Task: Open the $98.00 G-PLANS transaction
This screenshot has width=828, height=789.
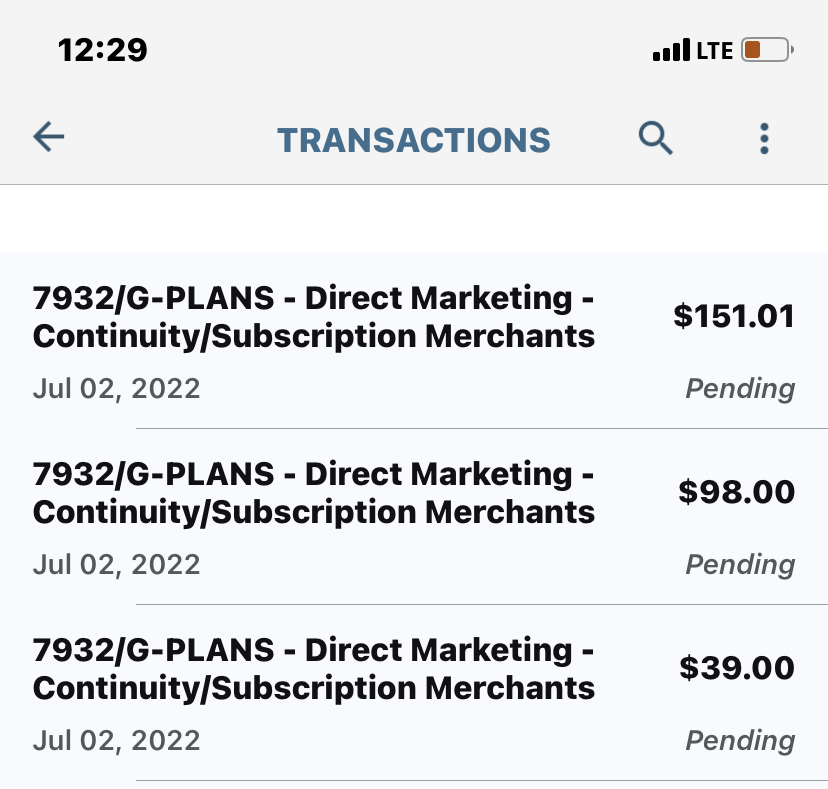Action: [x=314, y=493]
